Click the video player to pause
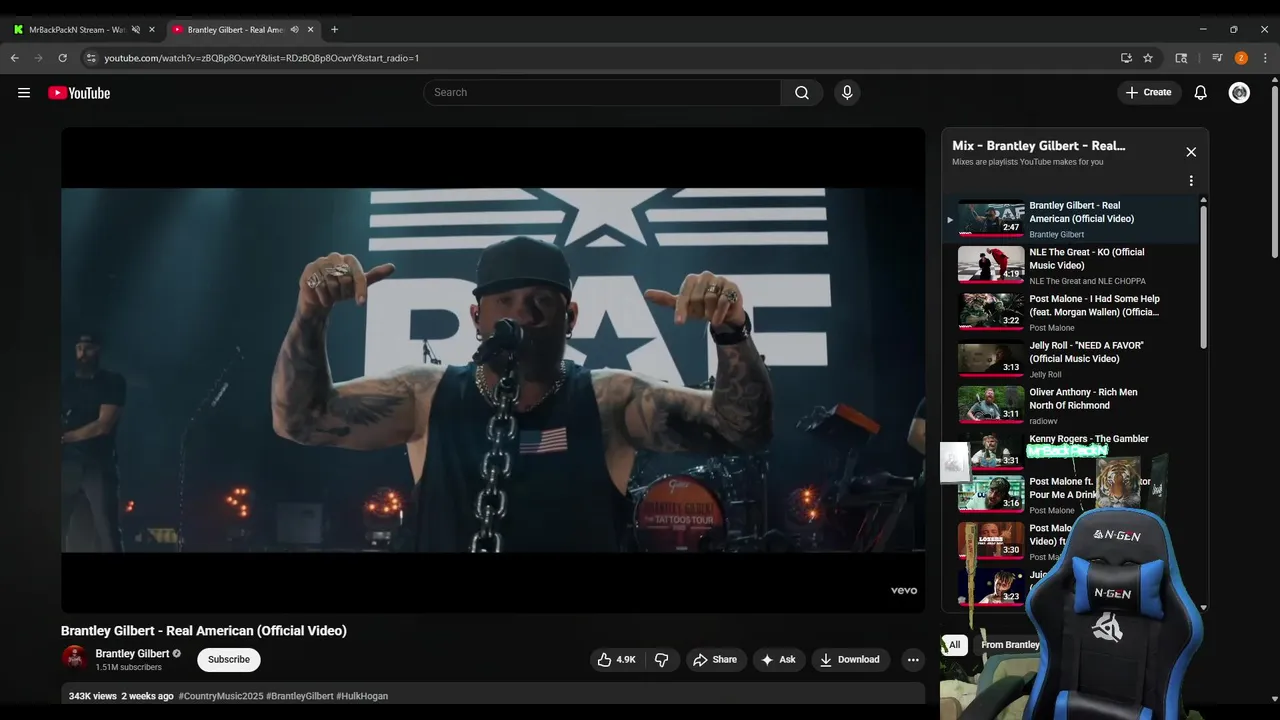 pyautogui.click(x=493, y=370)
